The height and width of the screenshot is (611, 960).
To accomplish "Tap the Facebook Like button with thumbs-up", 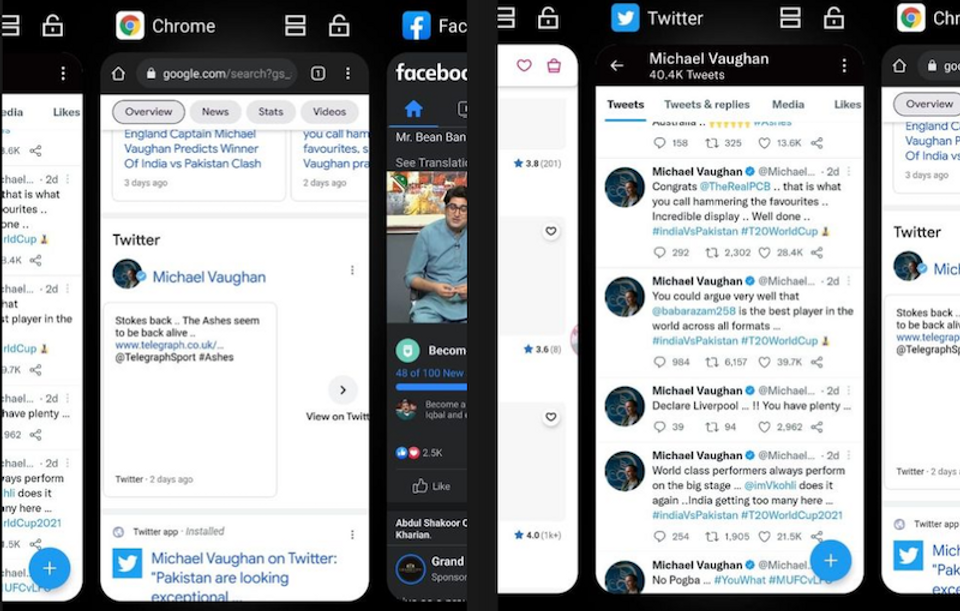I will tap(431, 486).
